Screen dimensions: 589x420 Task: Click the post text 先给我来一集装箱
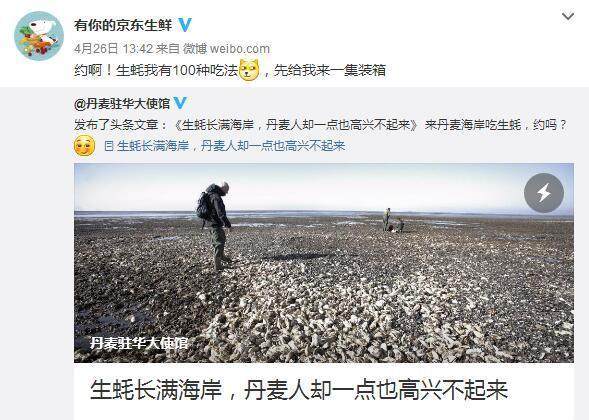[x=329, y=70]
